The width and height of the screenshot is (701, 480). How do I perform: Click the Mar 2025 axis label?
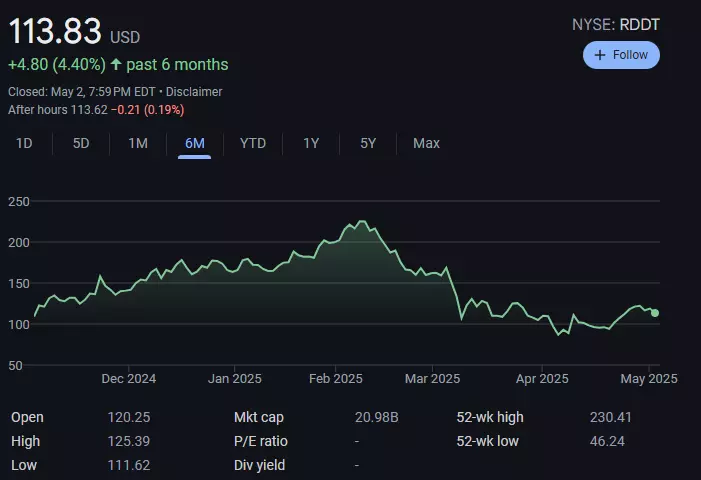(x=432, y=379)
